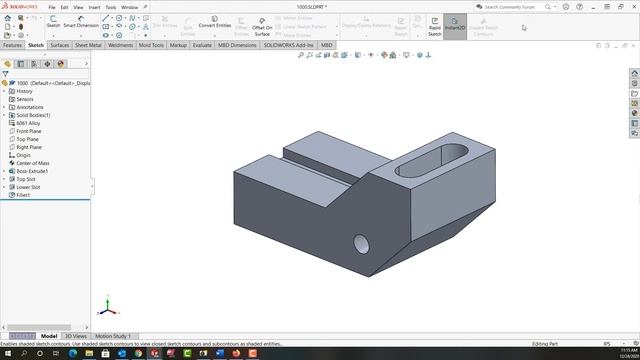Switch to the Features tab

coord(12,45)
